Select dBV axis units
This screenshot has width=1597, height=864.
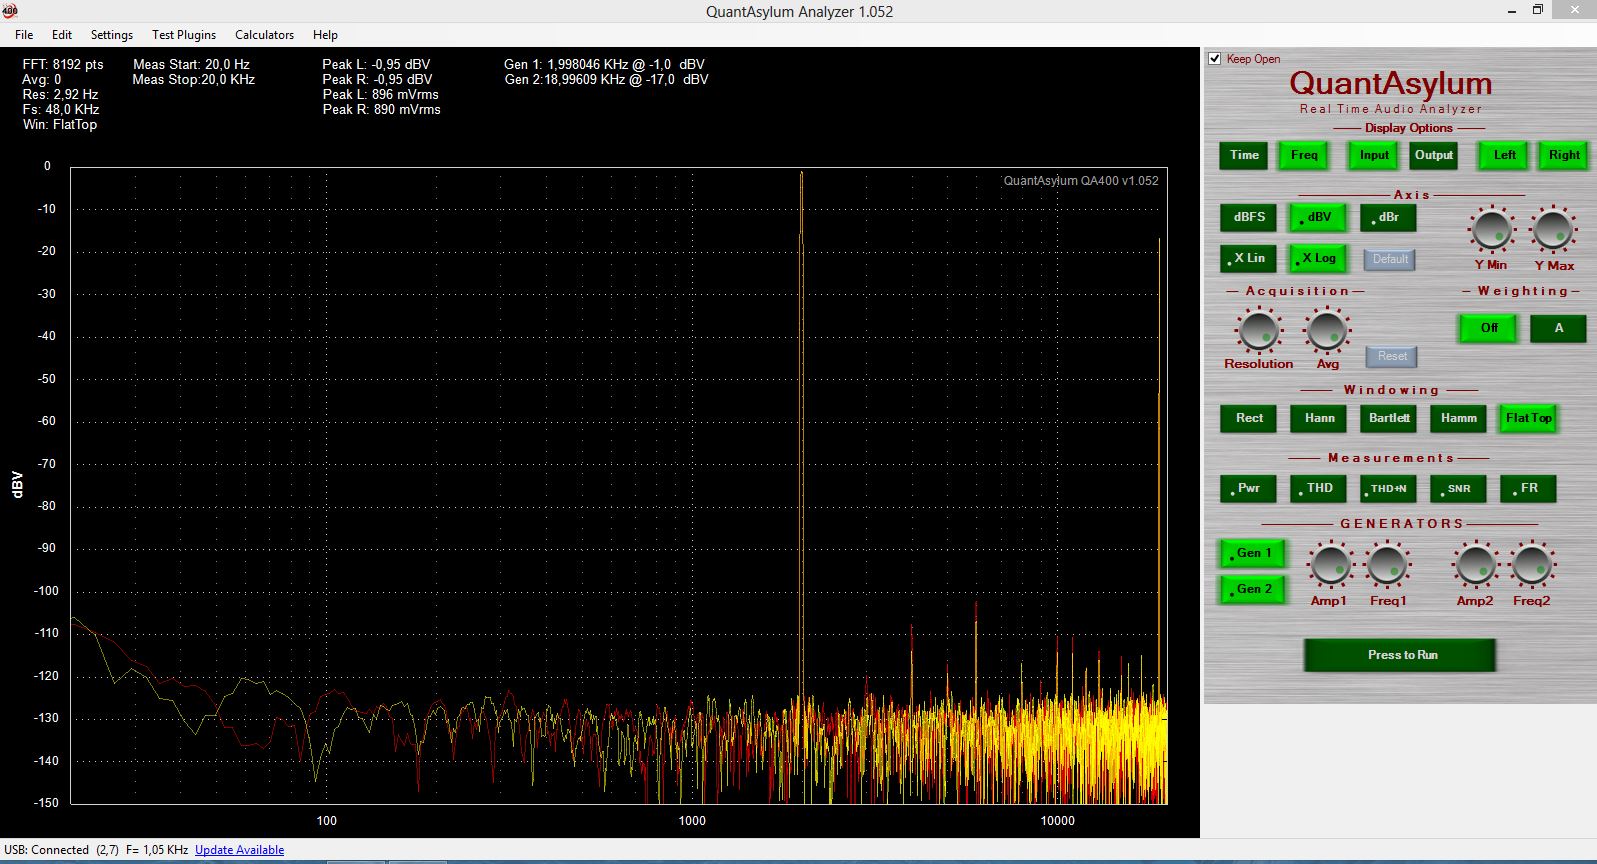(x=1318, y=217)
